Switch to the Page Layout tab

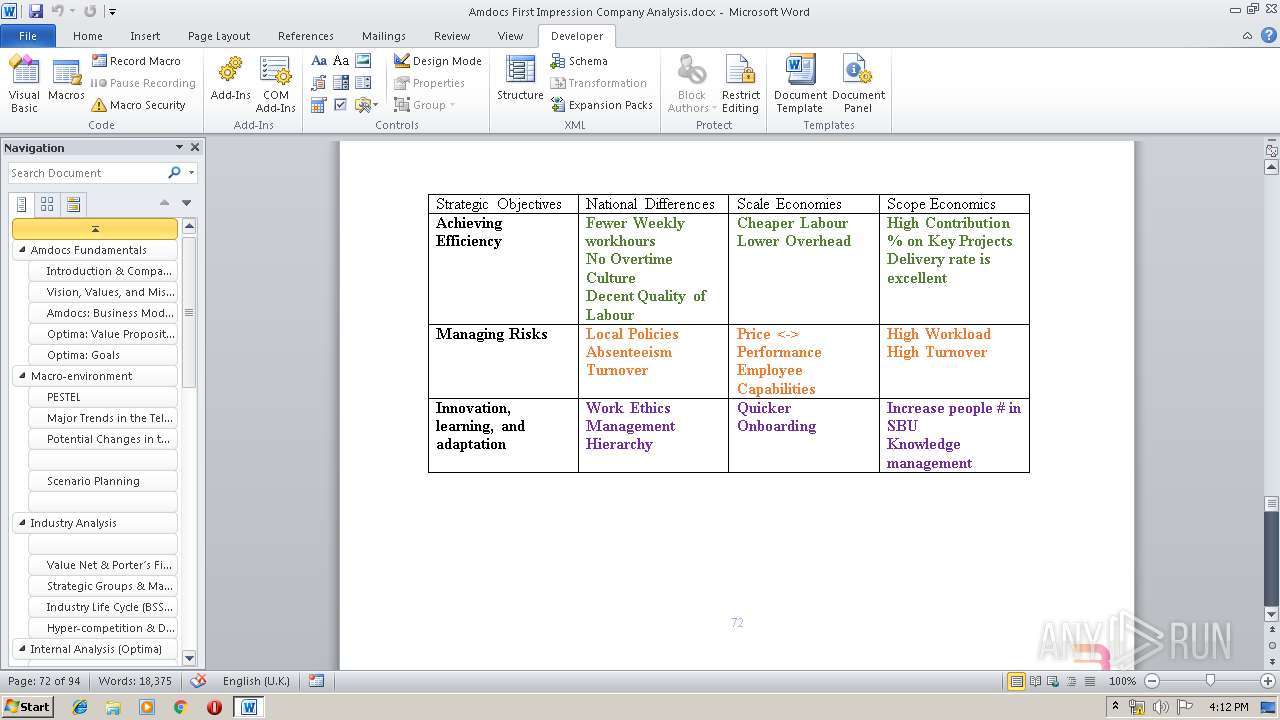click(x=219, y=36)
